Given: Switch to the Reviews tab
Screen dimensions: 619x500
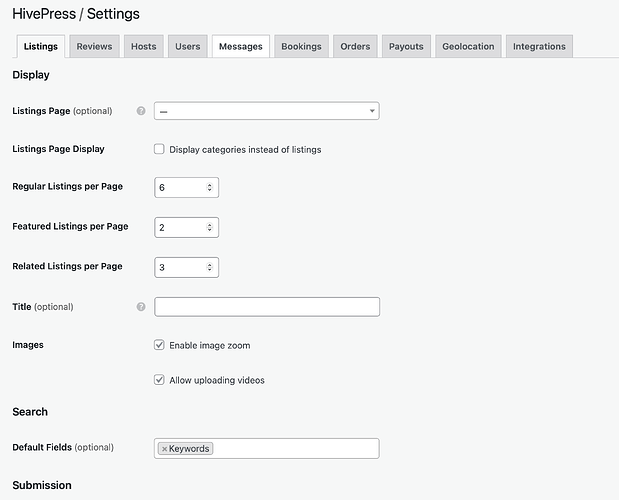Looking at the screenshot, I should 94,47.
